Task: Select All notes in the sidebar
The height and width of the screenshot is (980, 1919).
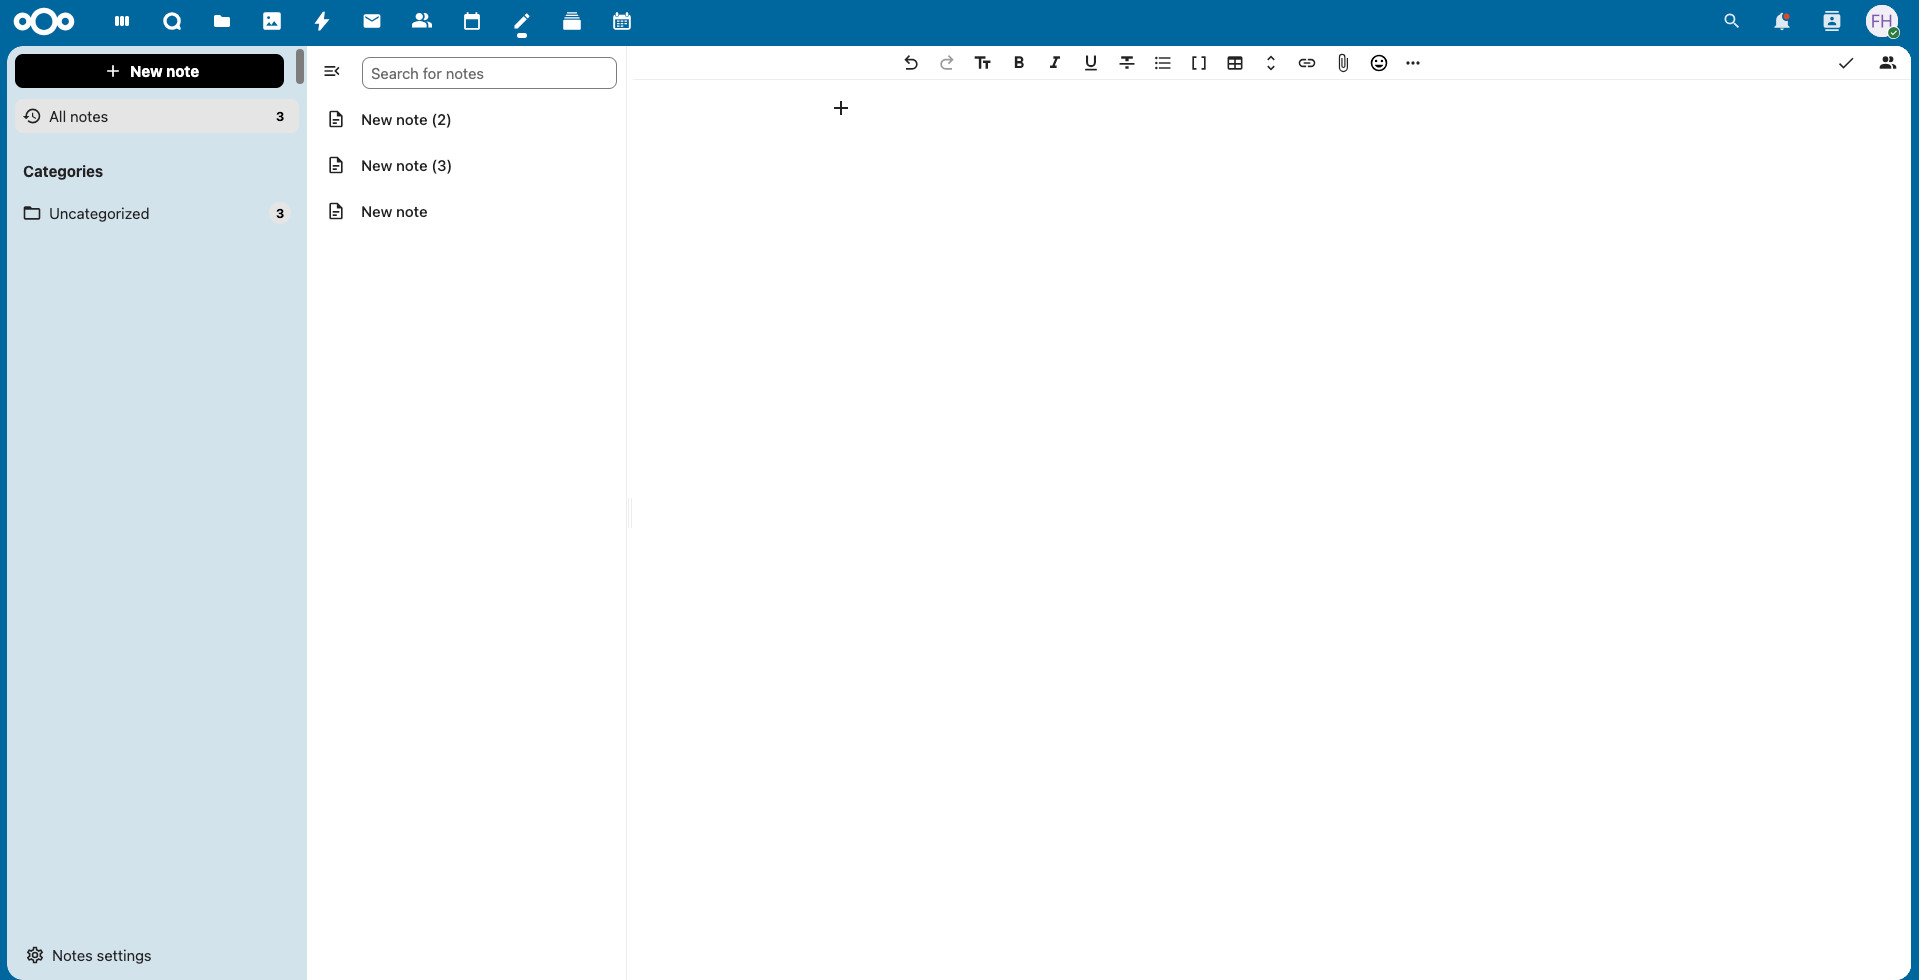Action: tap(78, 116)
